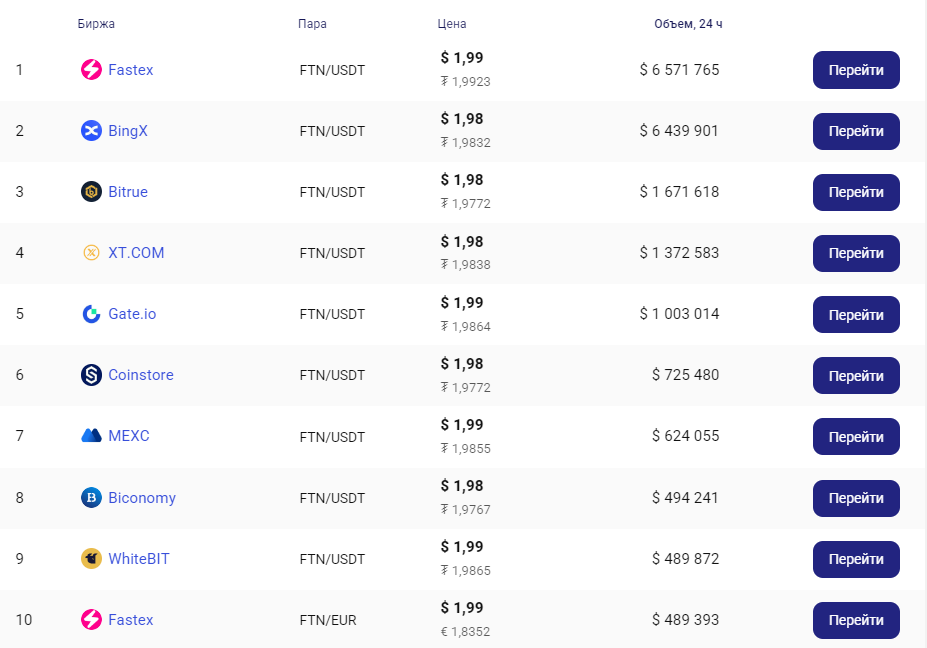Click the Biconomy B logo icon
The width and height of the screenshot is (927, 648).
[91, 498]
